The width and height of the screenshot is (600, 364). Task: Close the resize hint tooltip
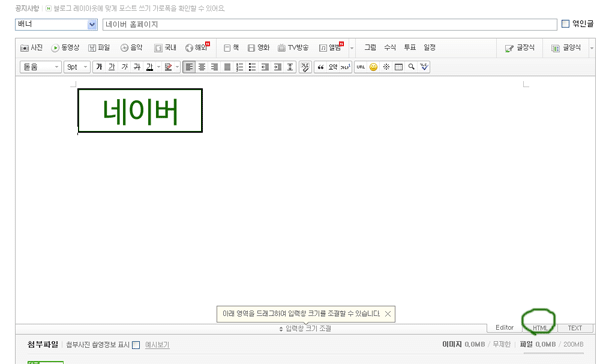click(388, 314)
